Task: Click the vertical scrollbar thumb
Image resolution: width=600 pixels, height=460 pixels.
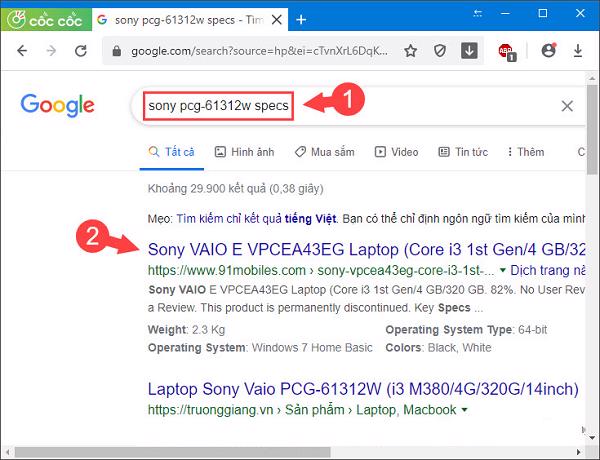Action: coord(592,130)
